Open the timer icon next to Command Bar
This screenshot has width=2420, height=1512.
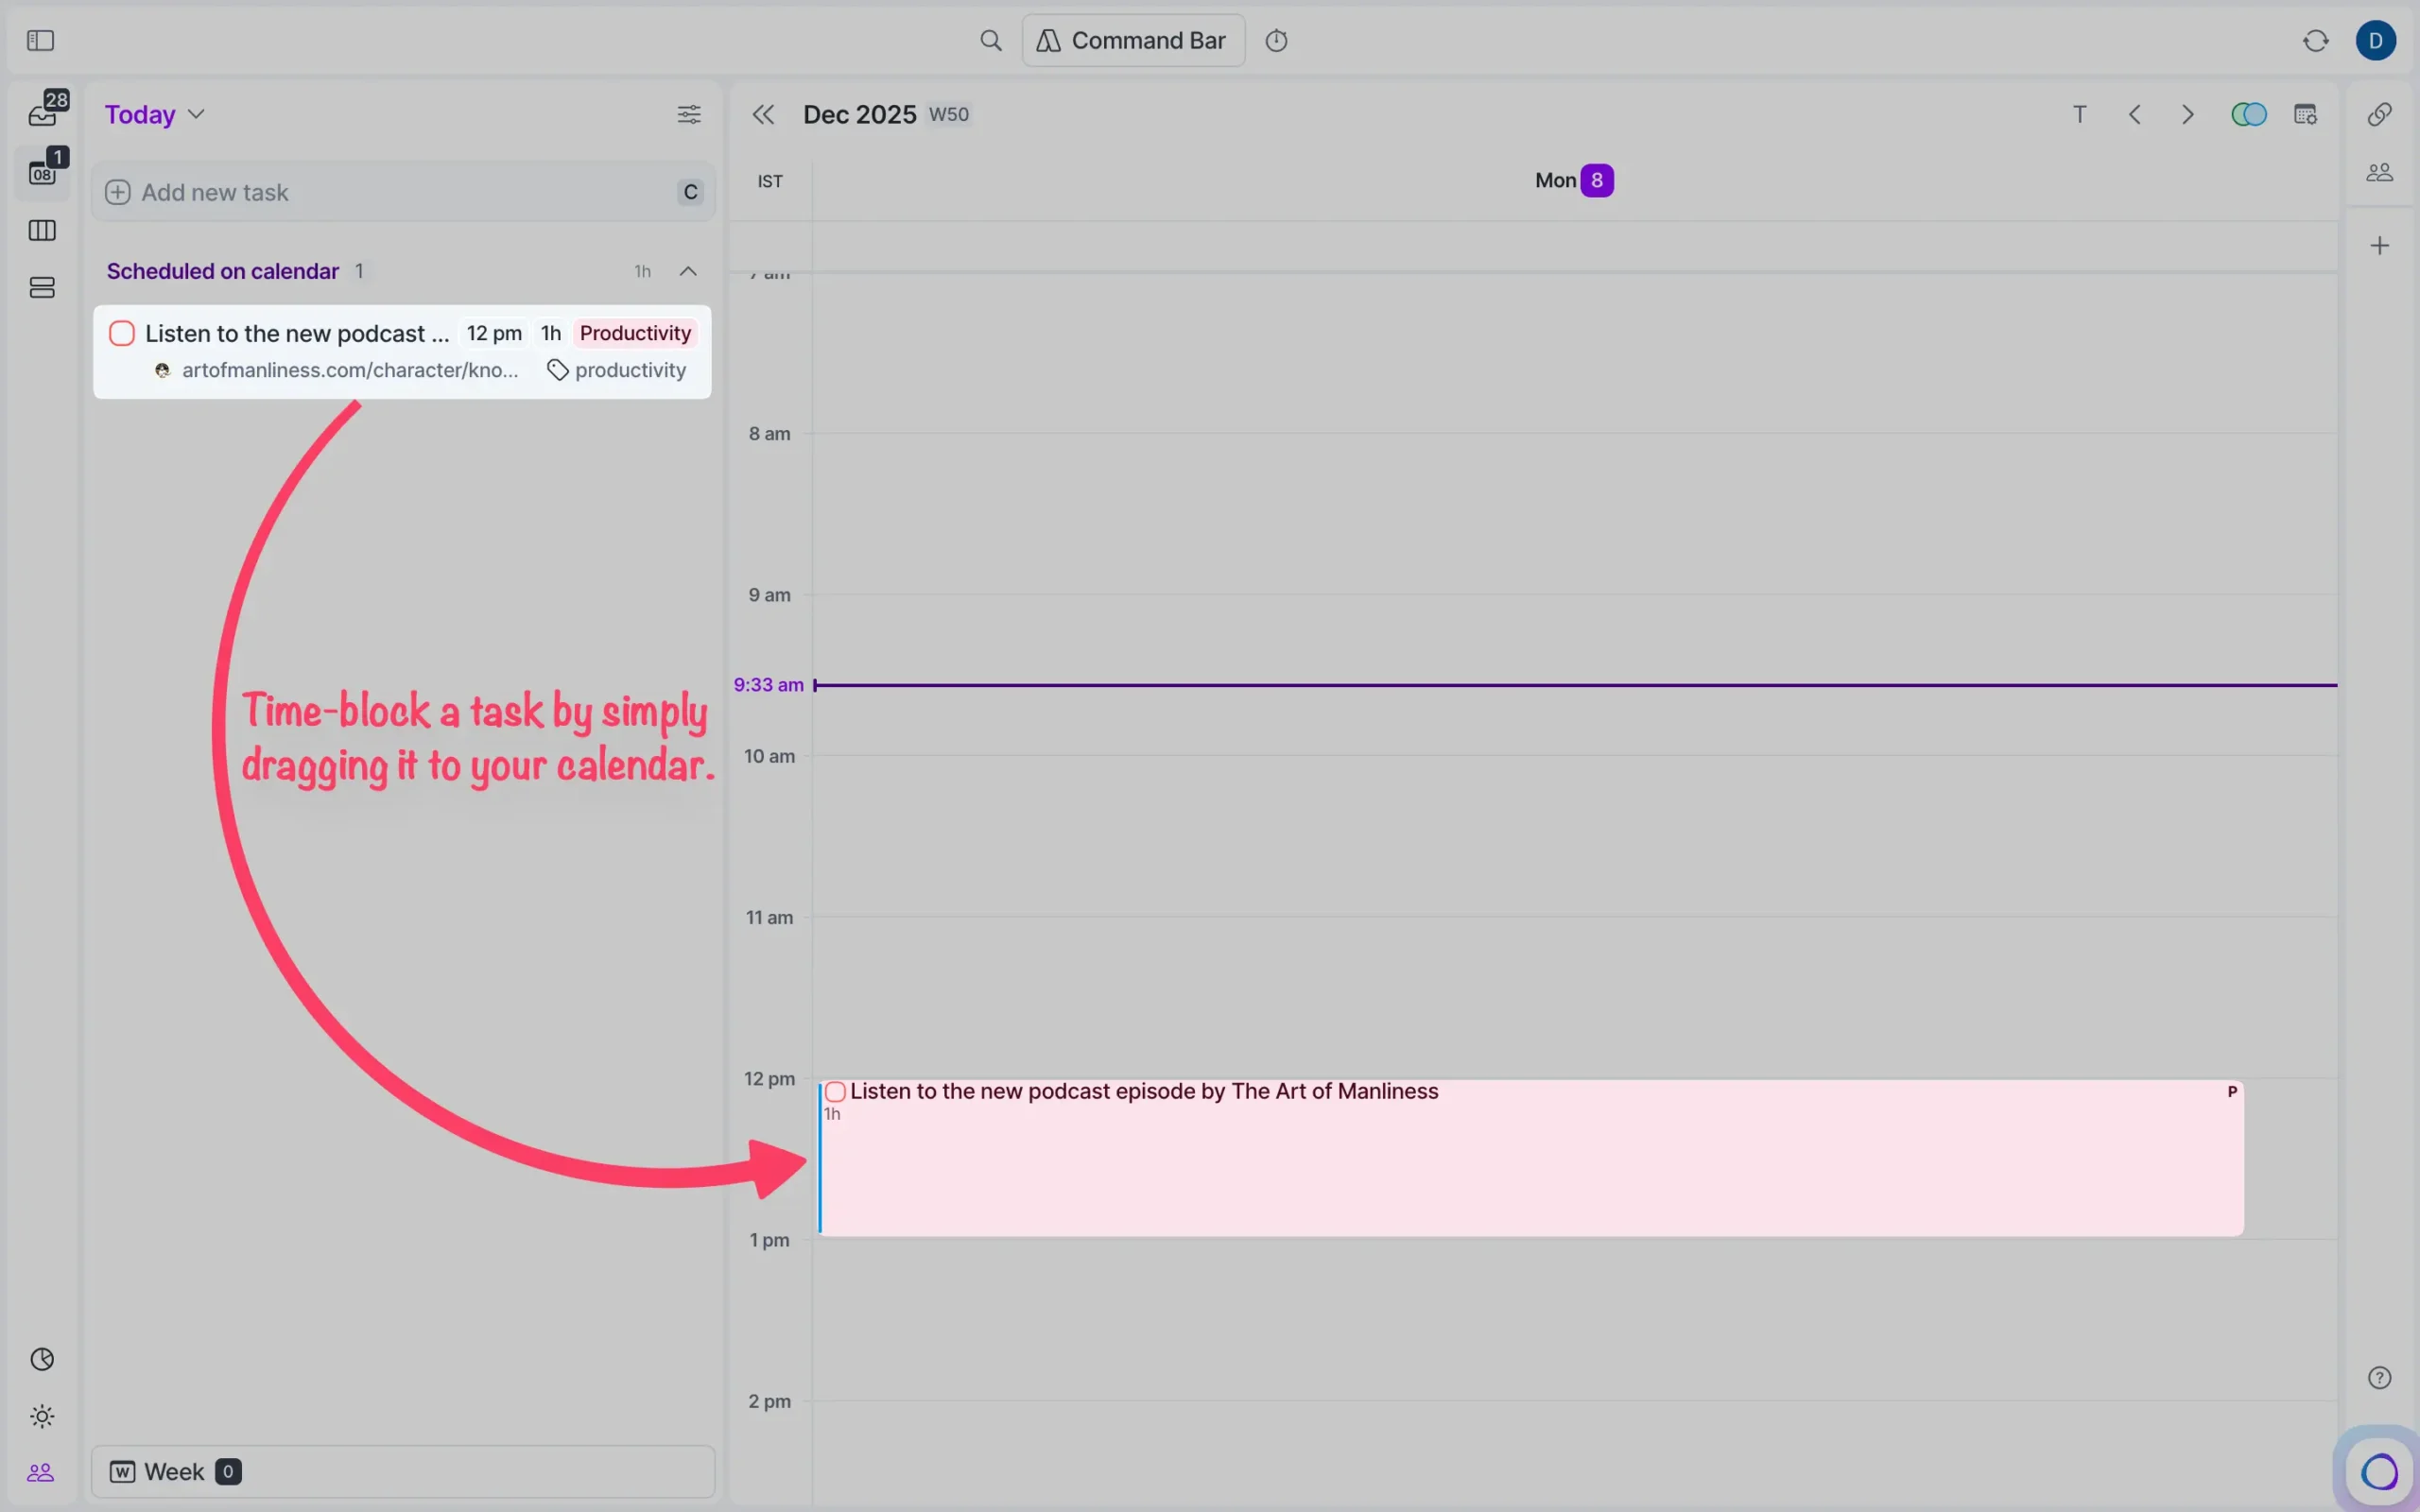click(1278, 40)
